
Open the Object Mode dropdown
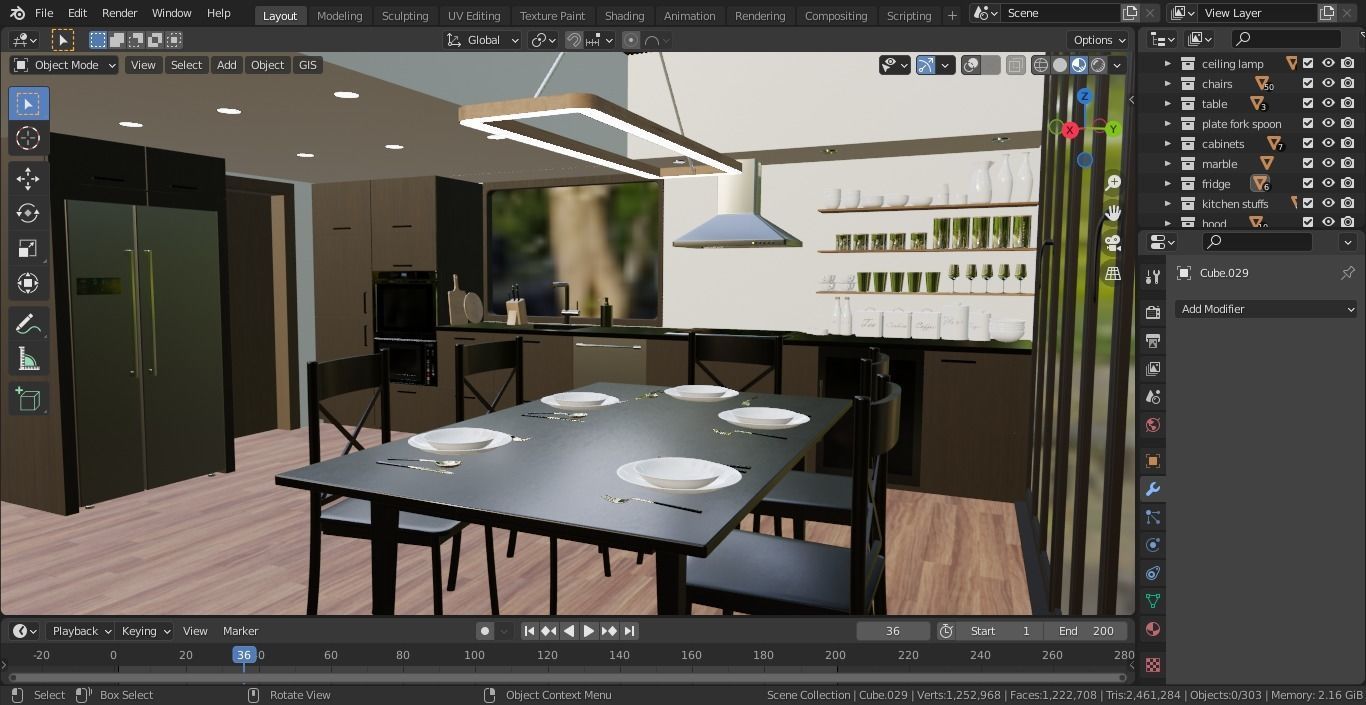65,65
